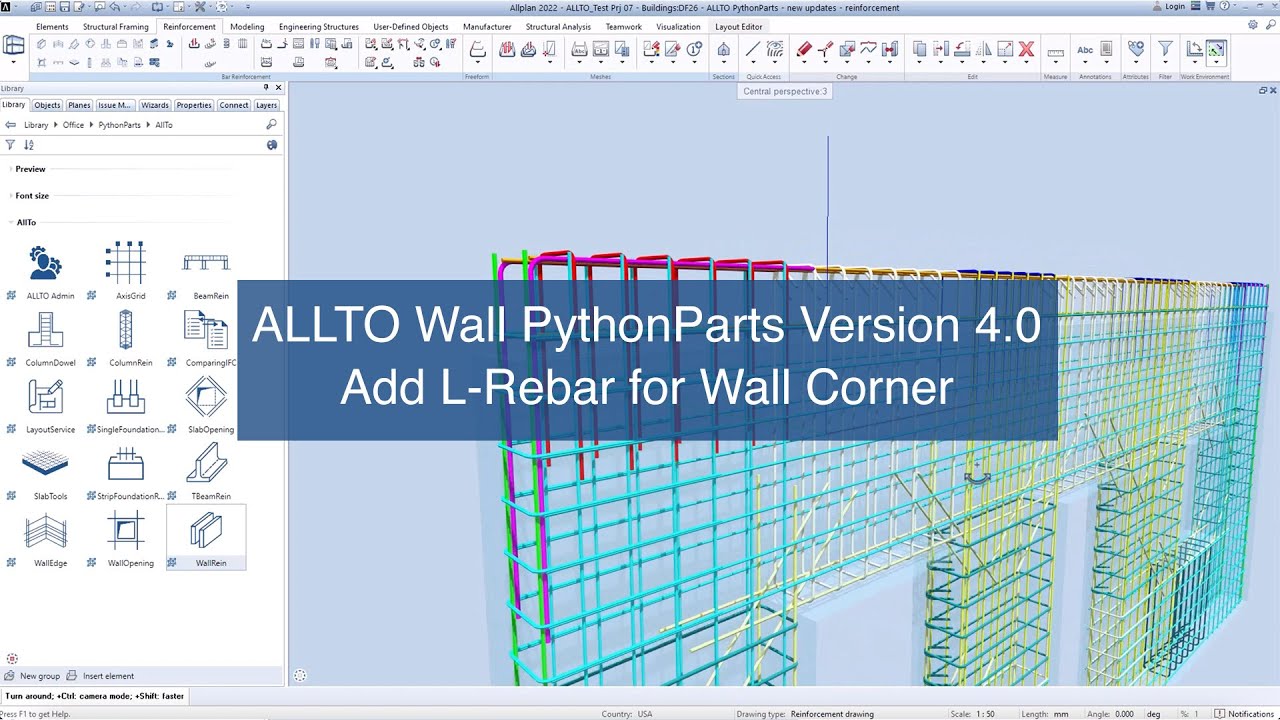
Task: Click library filter funnel icon
Action: click(x=10, y=145)
